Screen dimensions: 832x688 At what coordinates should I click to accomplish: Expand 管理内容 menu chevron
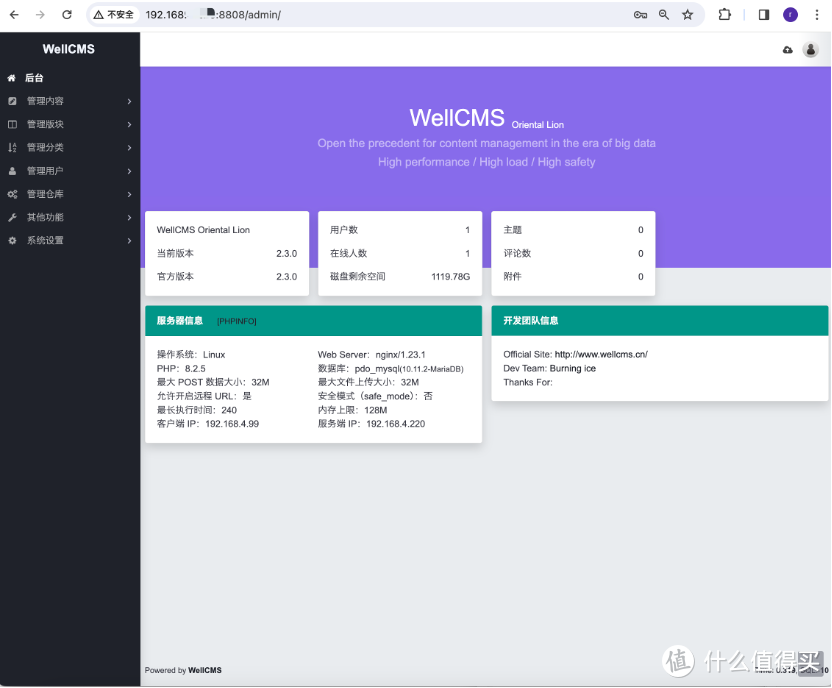coord(129,101)
